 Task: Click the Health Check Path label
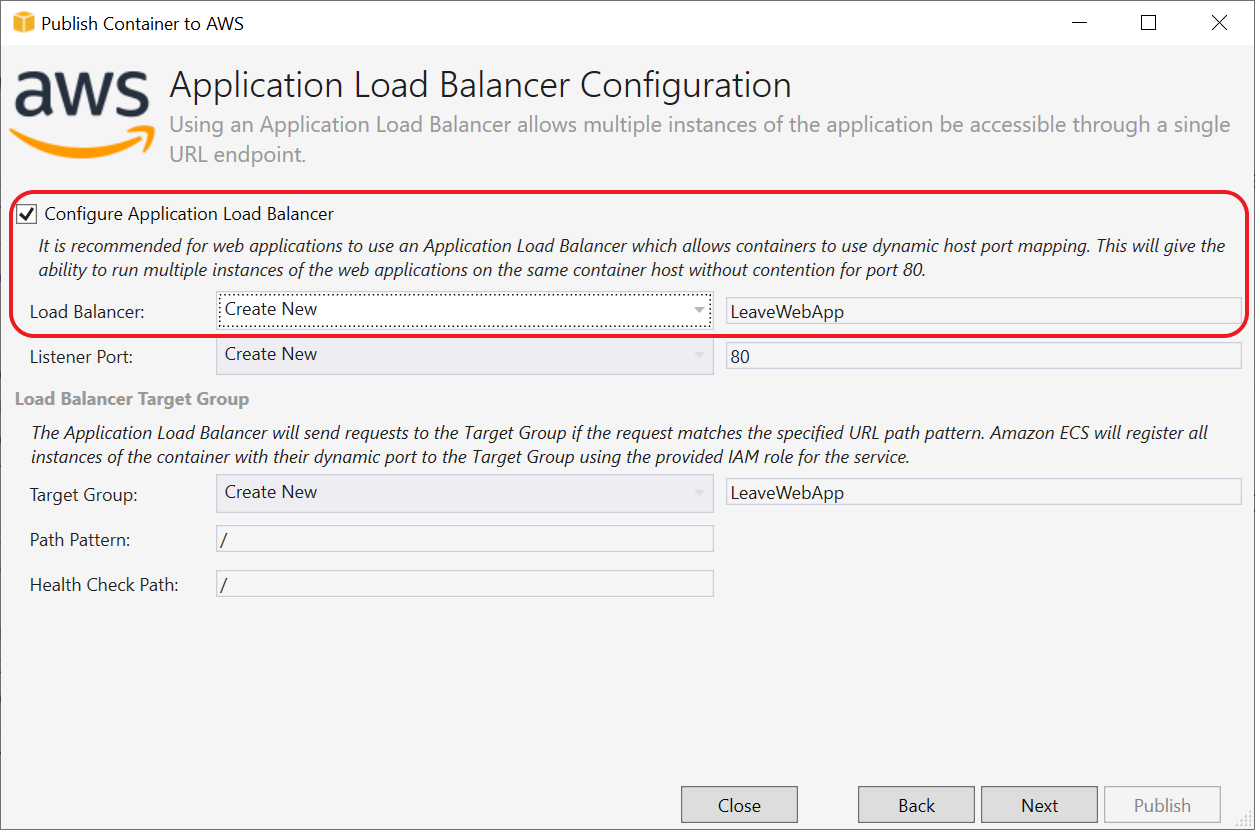click(x=104, y=585)
